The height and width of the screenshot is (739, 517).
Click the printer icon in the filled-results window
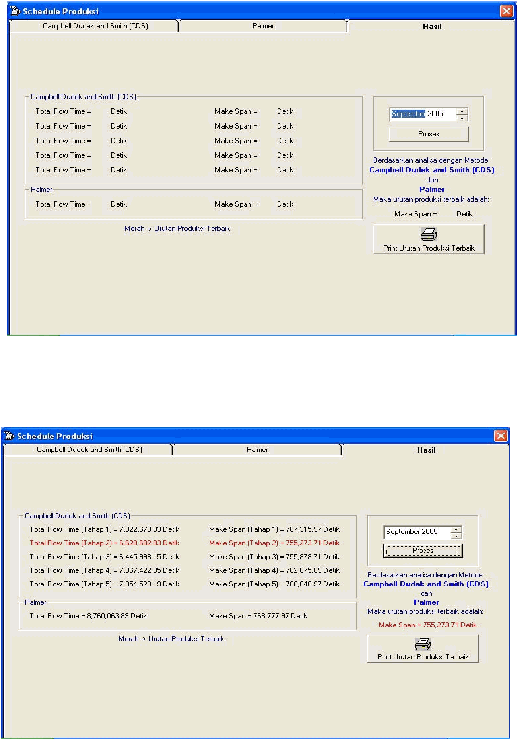pos(423,644)
